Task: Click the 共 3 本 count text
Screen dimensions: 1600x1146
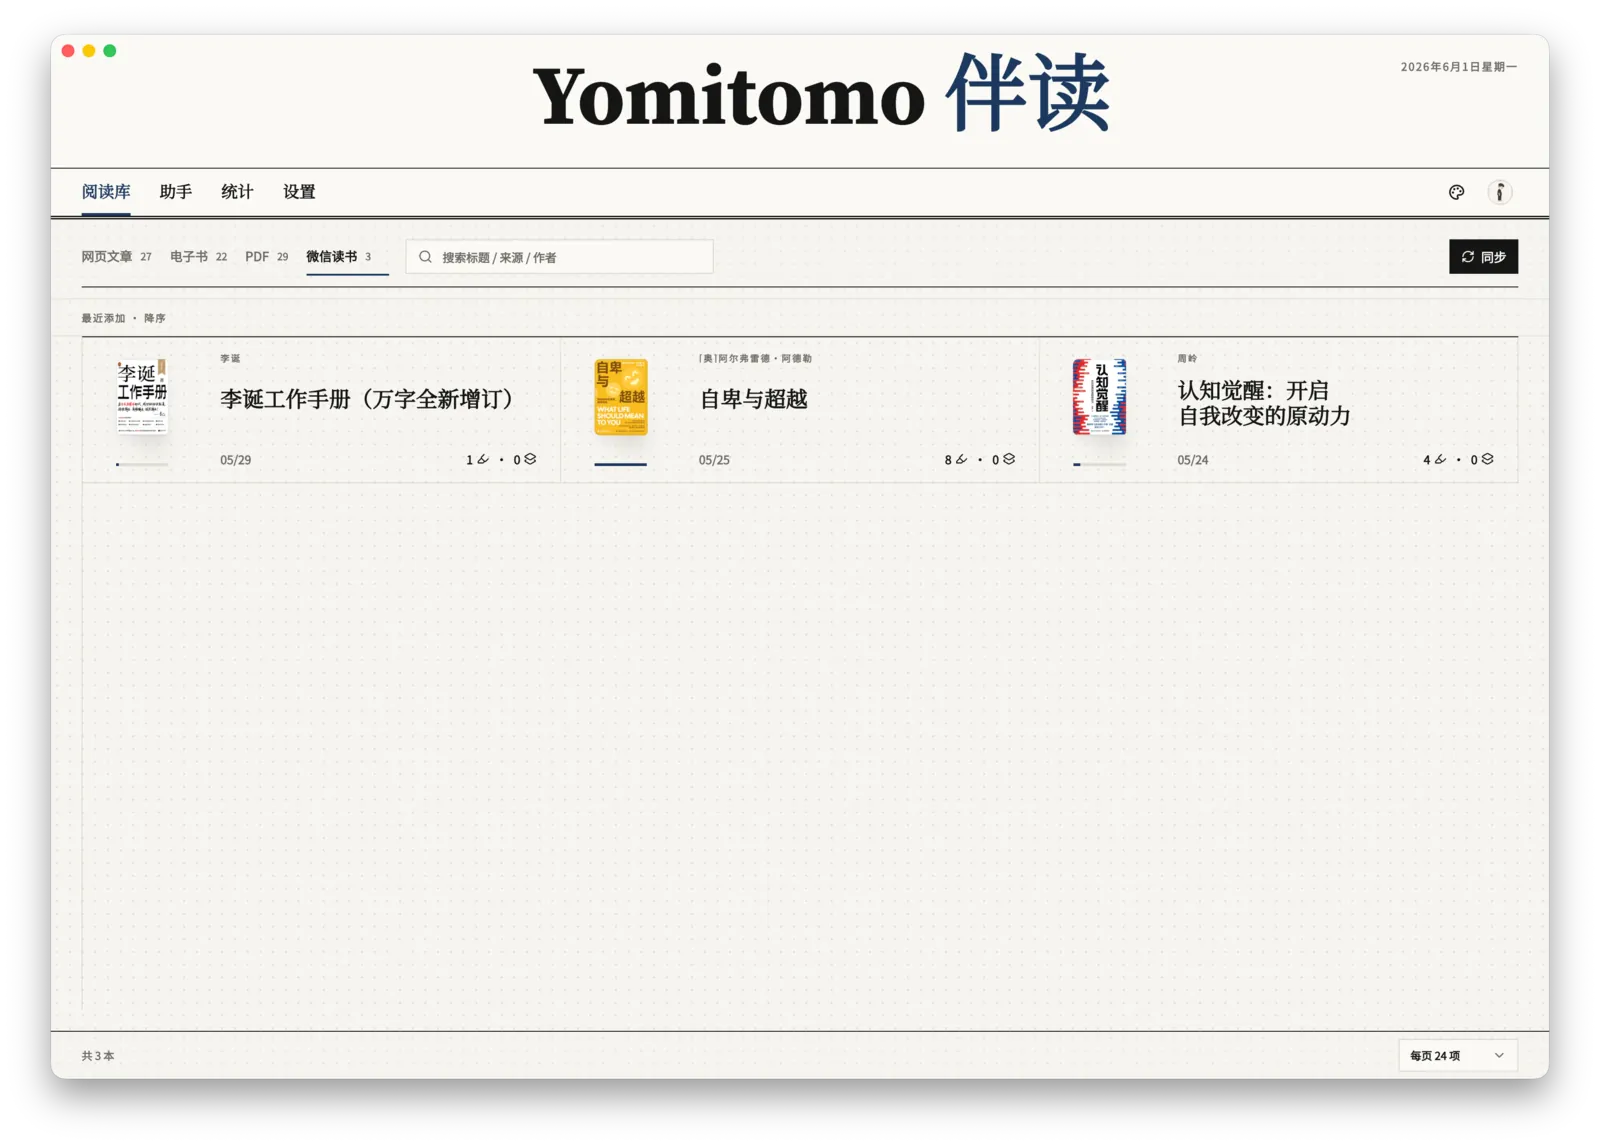Action: (98, 1056)
